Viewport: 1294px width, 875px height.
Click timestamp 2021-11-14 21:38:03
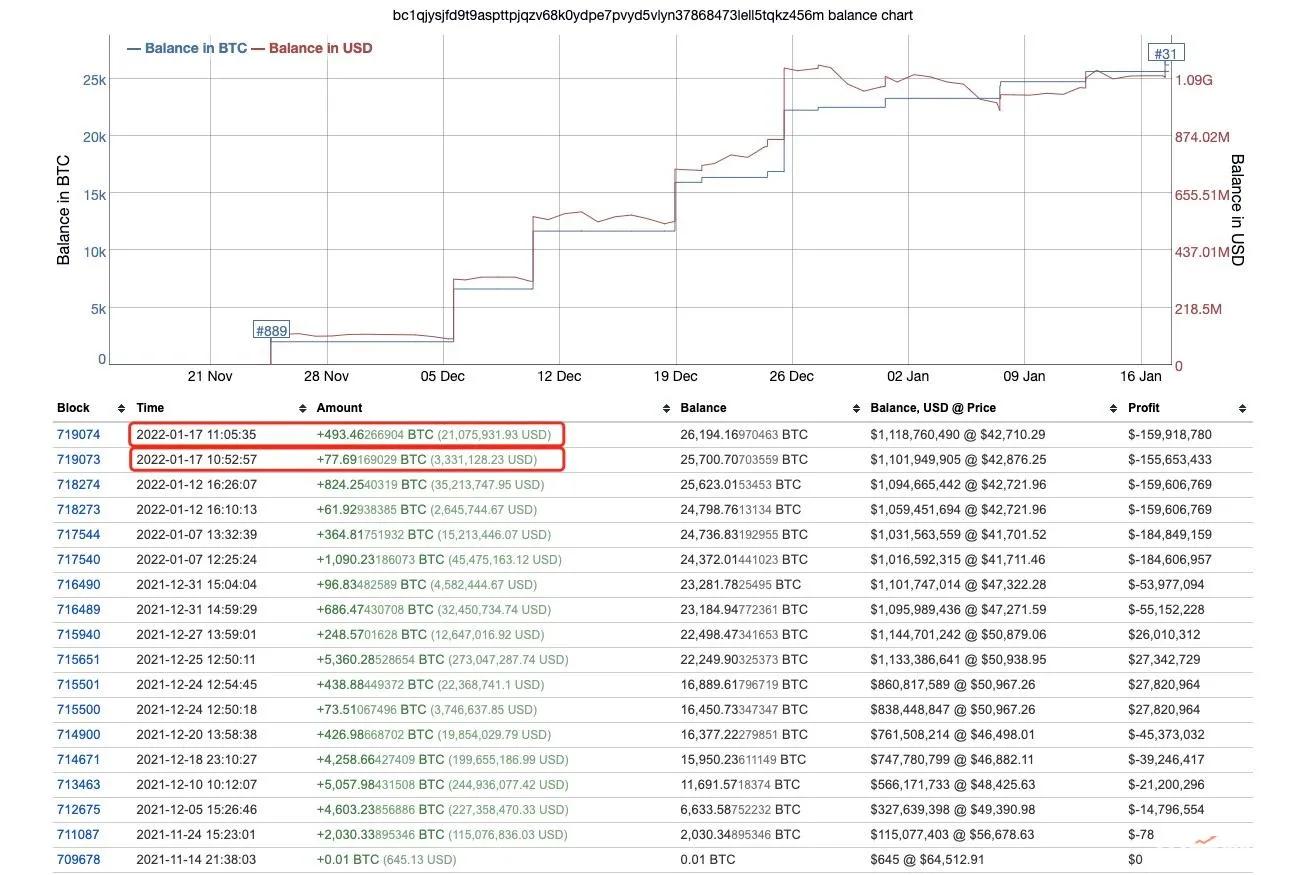click(x=196, y=859)
